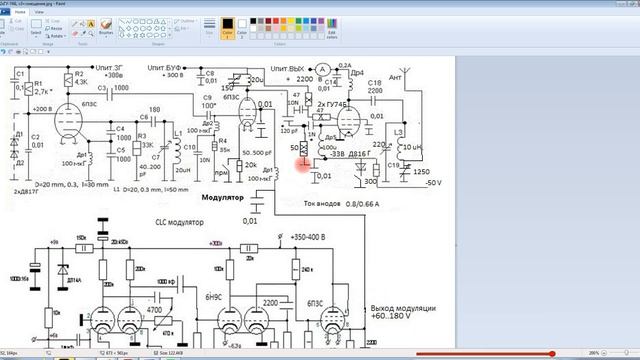Choose the white color swatch
The width and height of the screenshot is (640, 360).
[253, 29]
